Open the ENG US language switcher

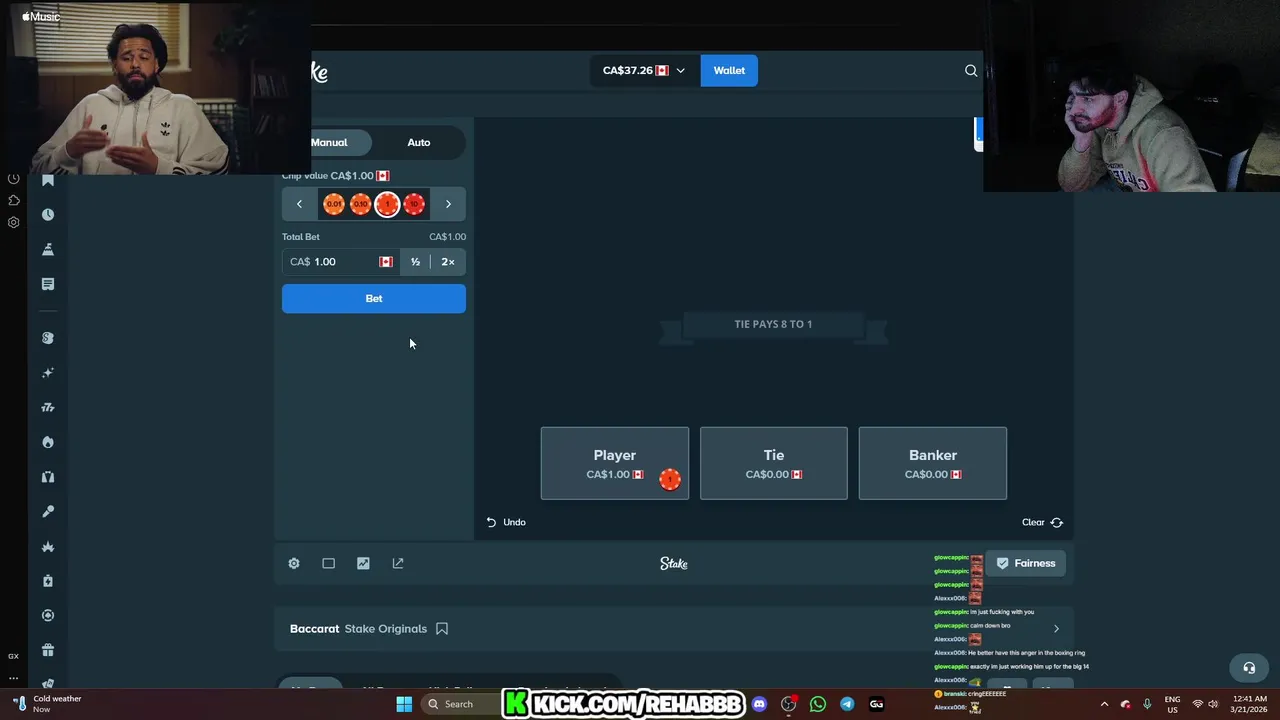click(1173, 704)
